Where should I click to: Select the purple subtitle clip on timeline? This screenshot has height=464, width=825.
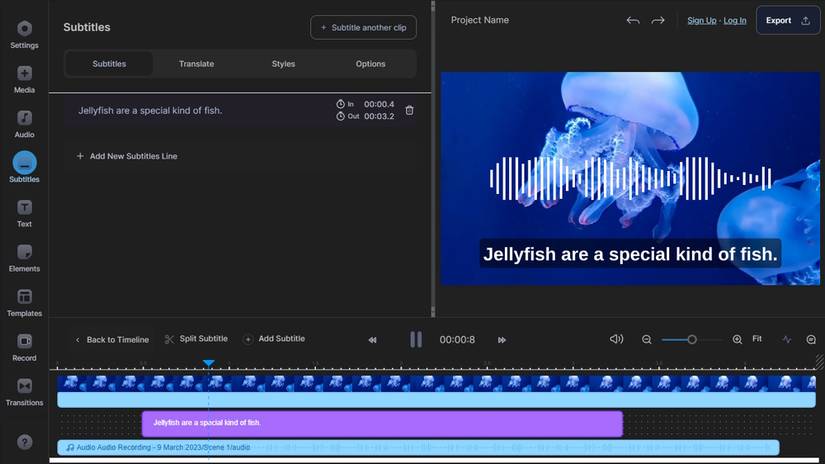pyautogui.click(x=382, y=424)
